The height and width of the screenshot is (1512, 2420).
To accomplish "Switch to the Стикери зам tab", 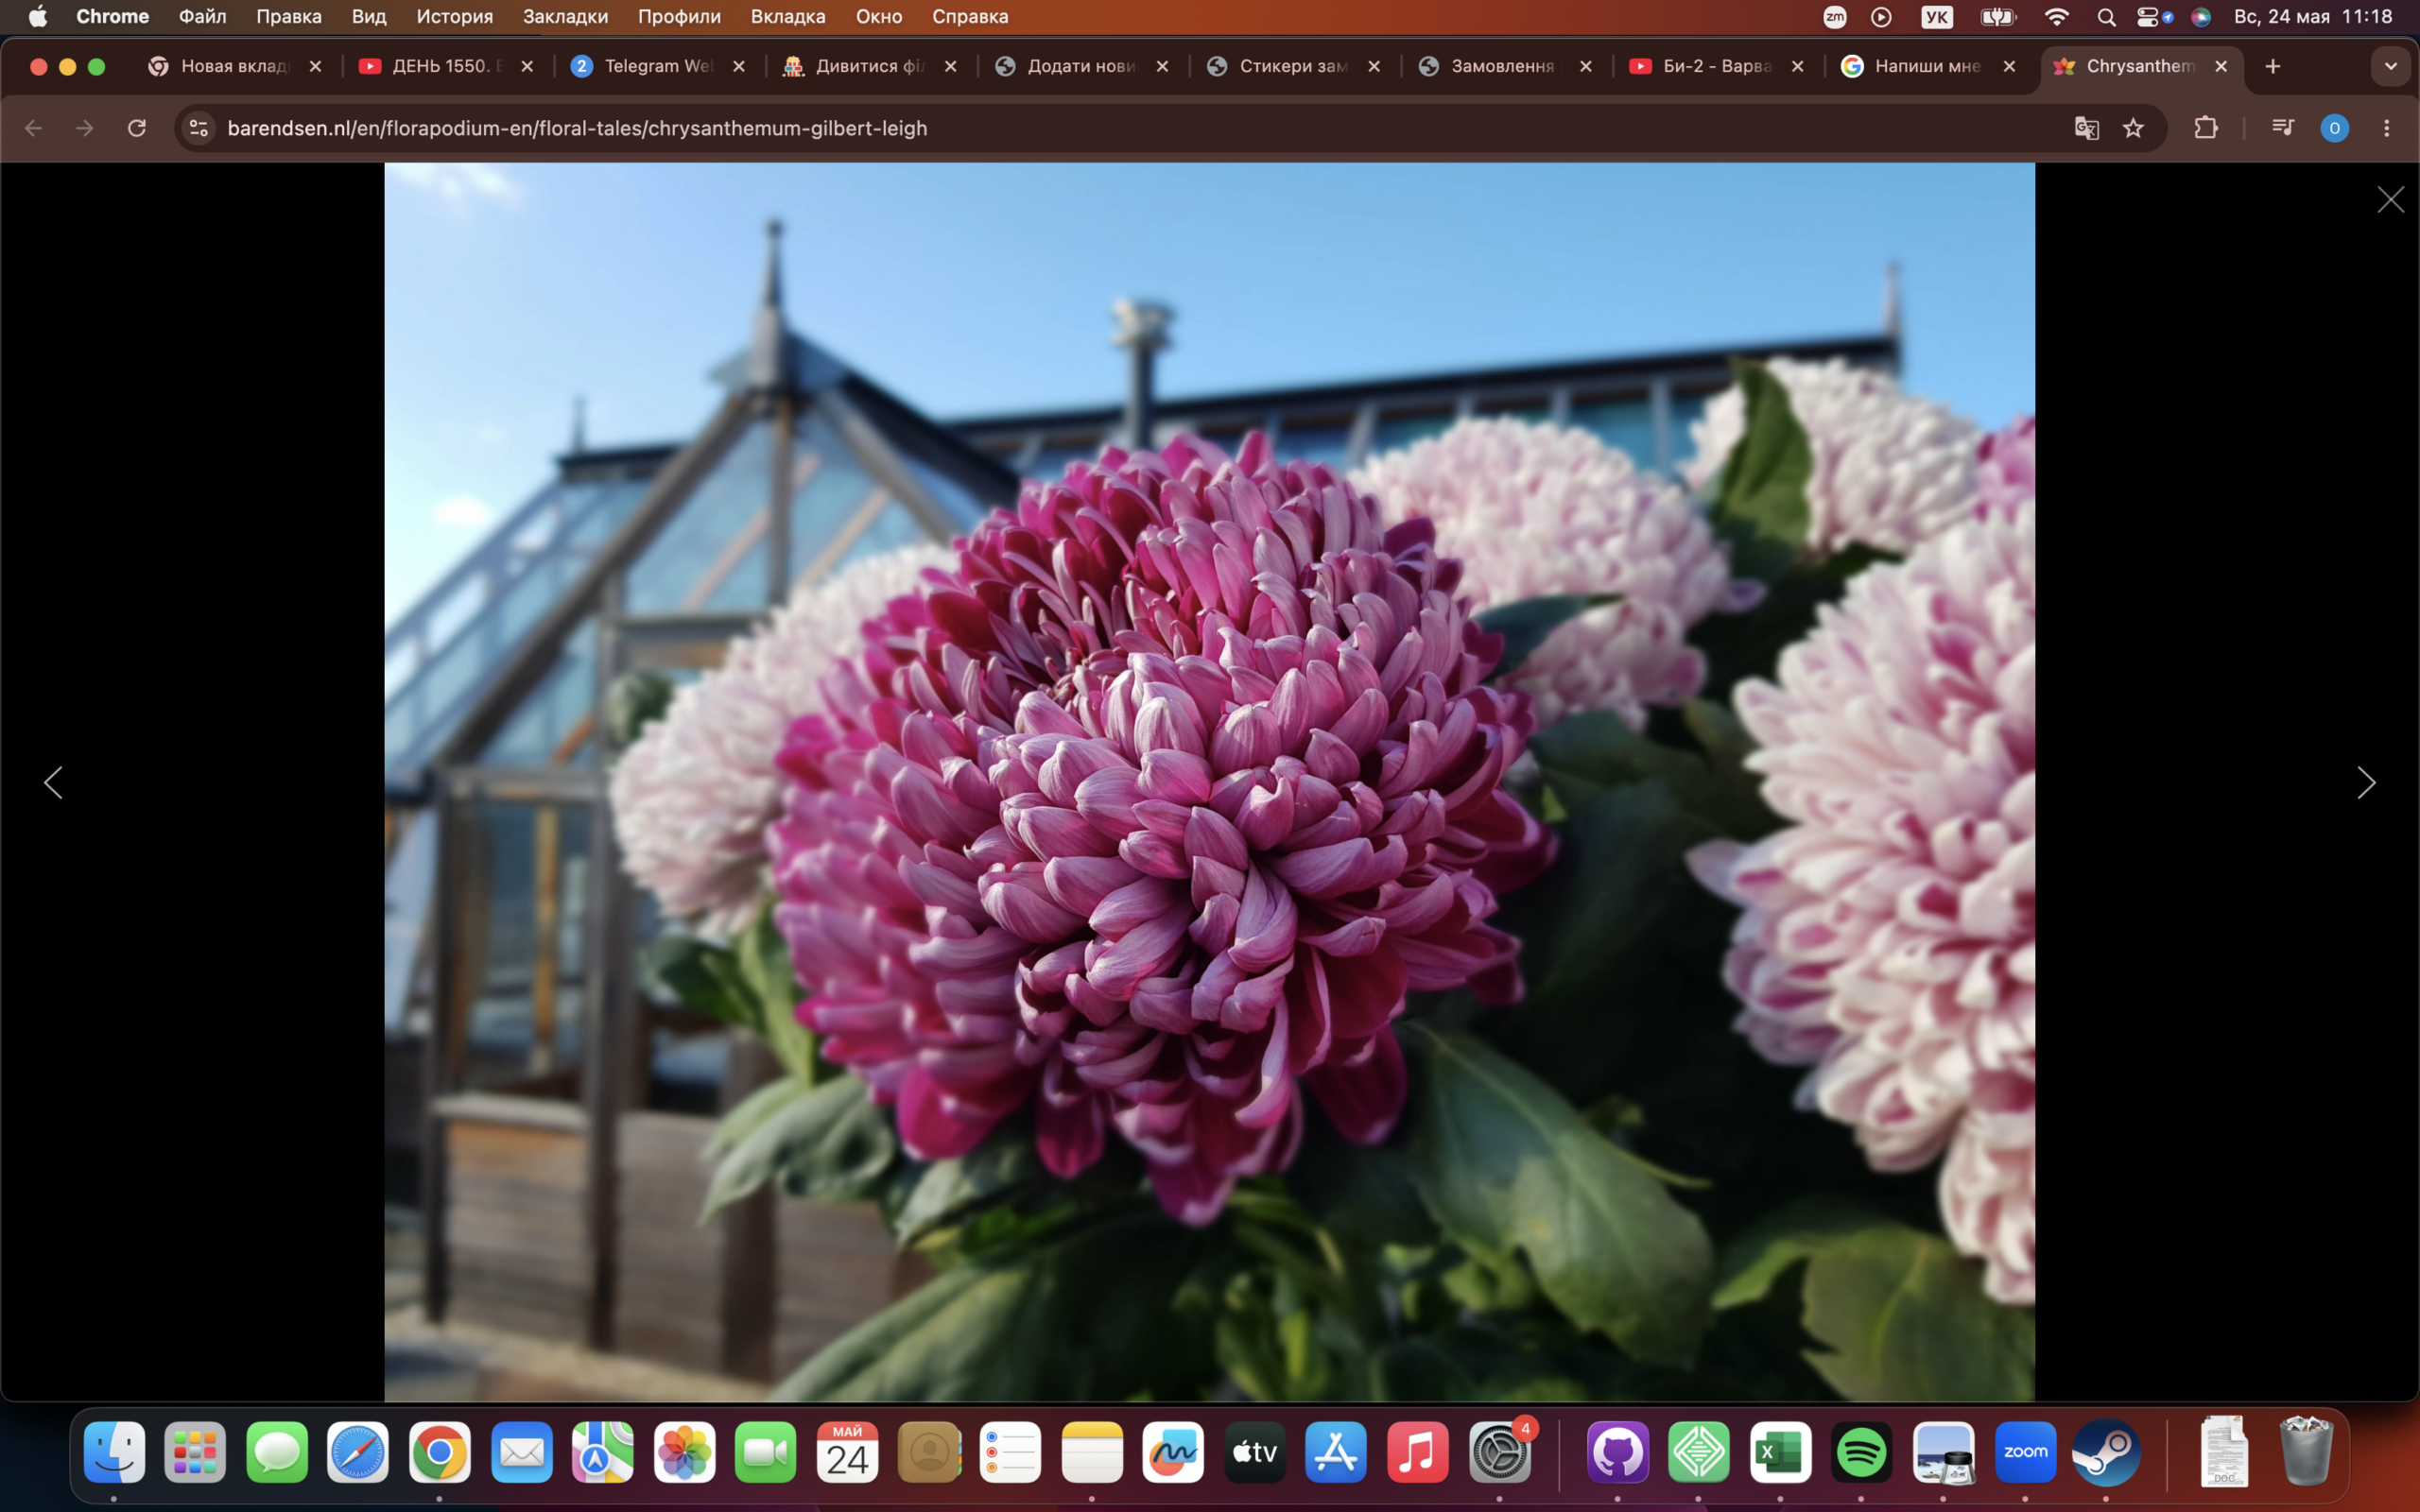I will point(1294,66).
